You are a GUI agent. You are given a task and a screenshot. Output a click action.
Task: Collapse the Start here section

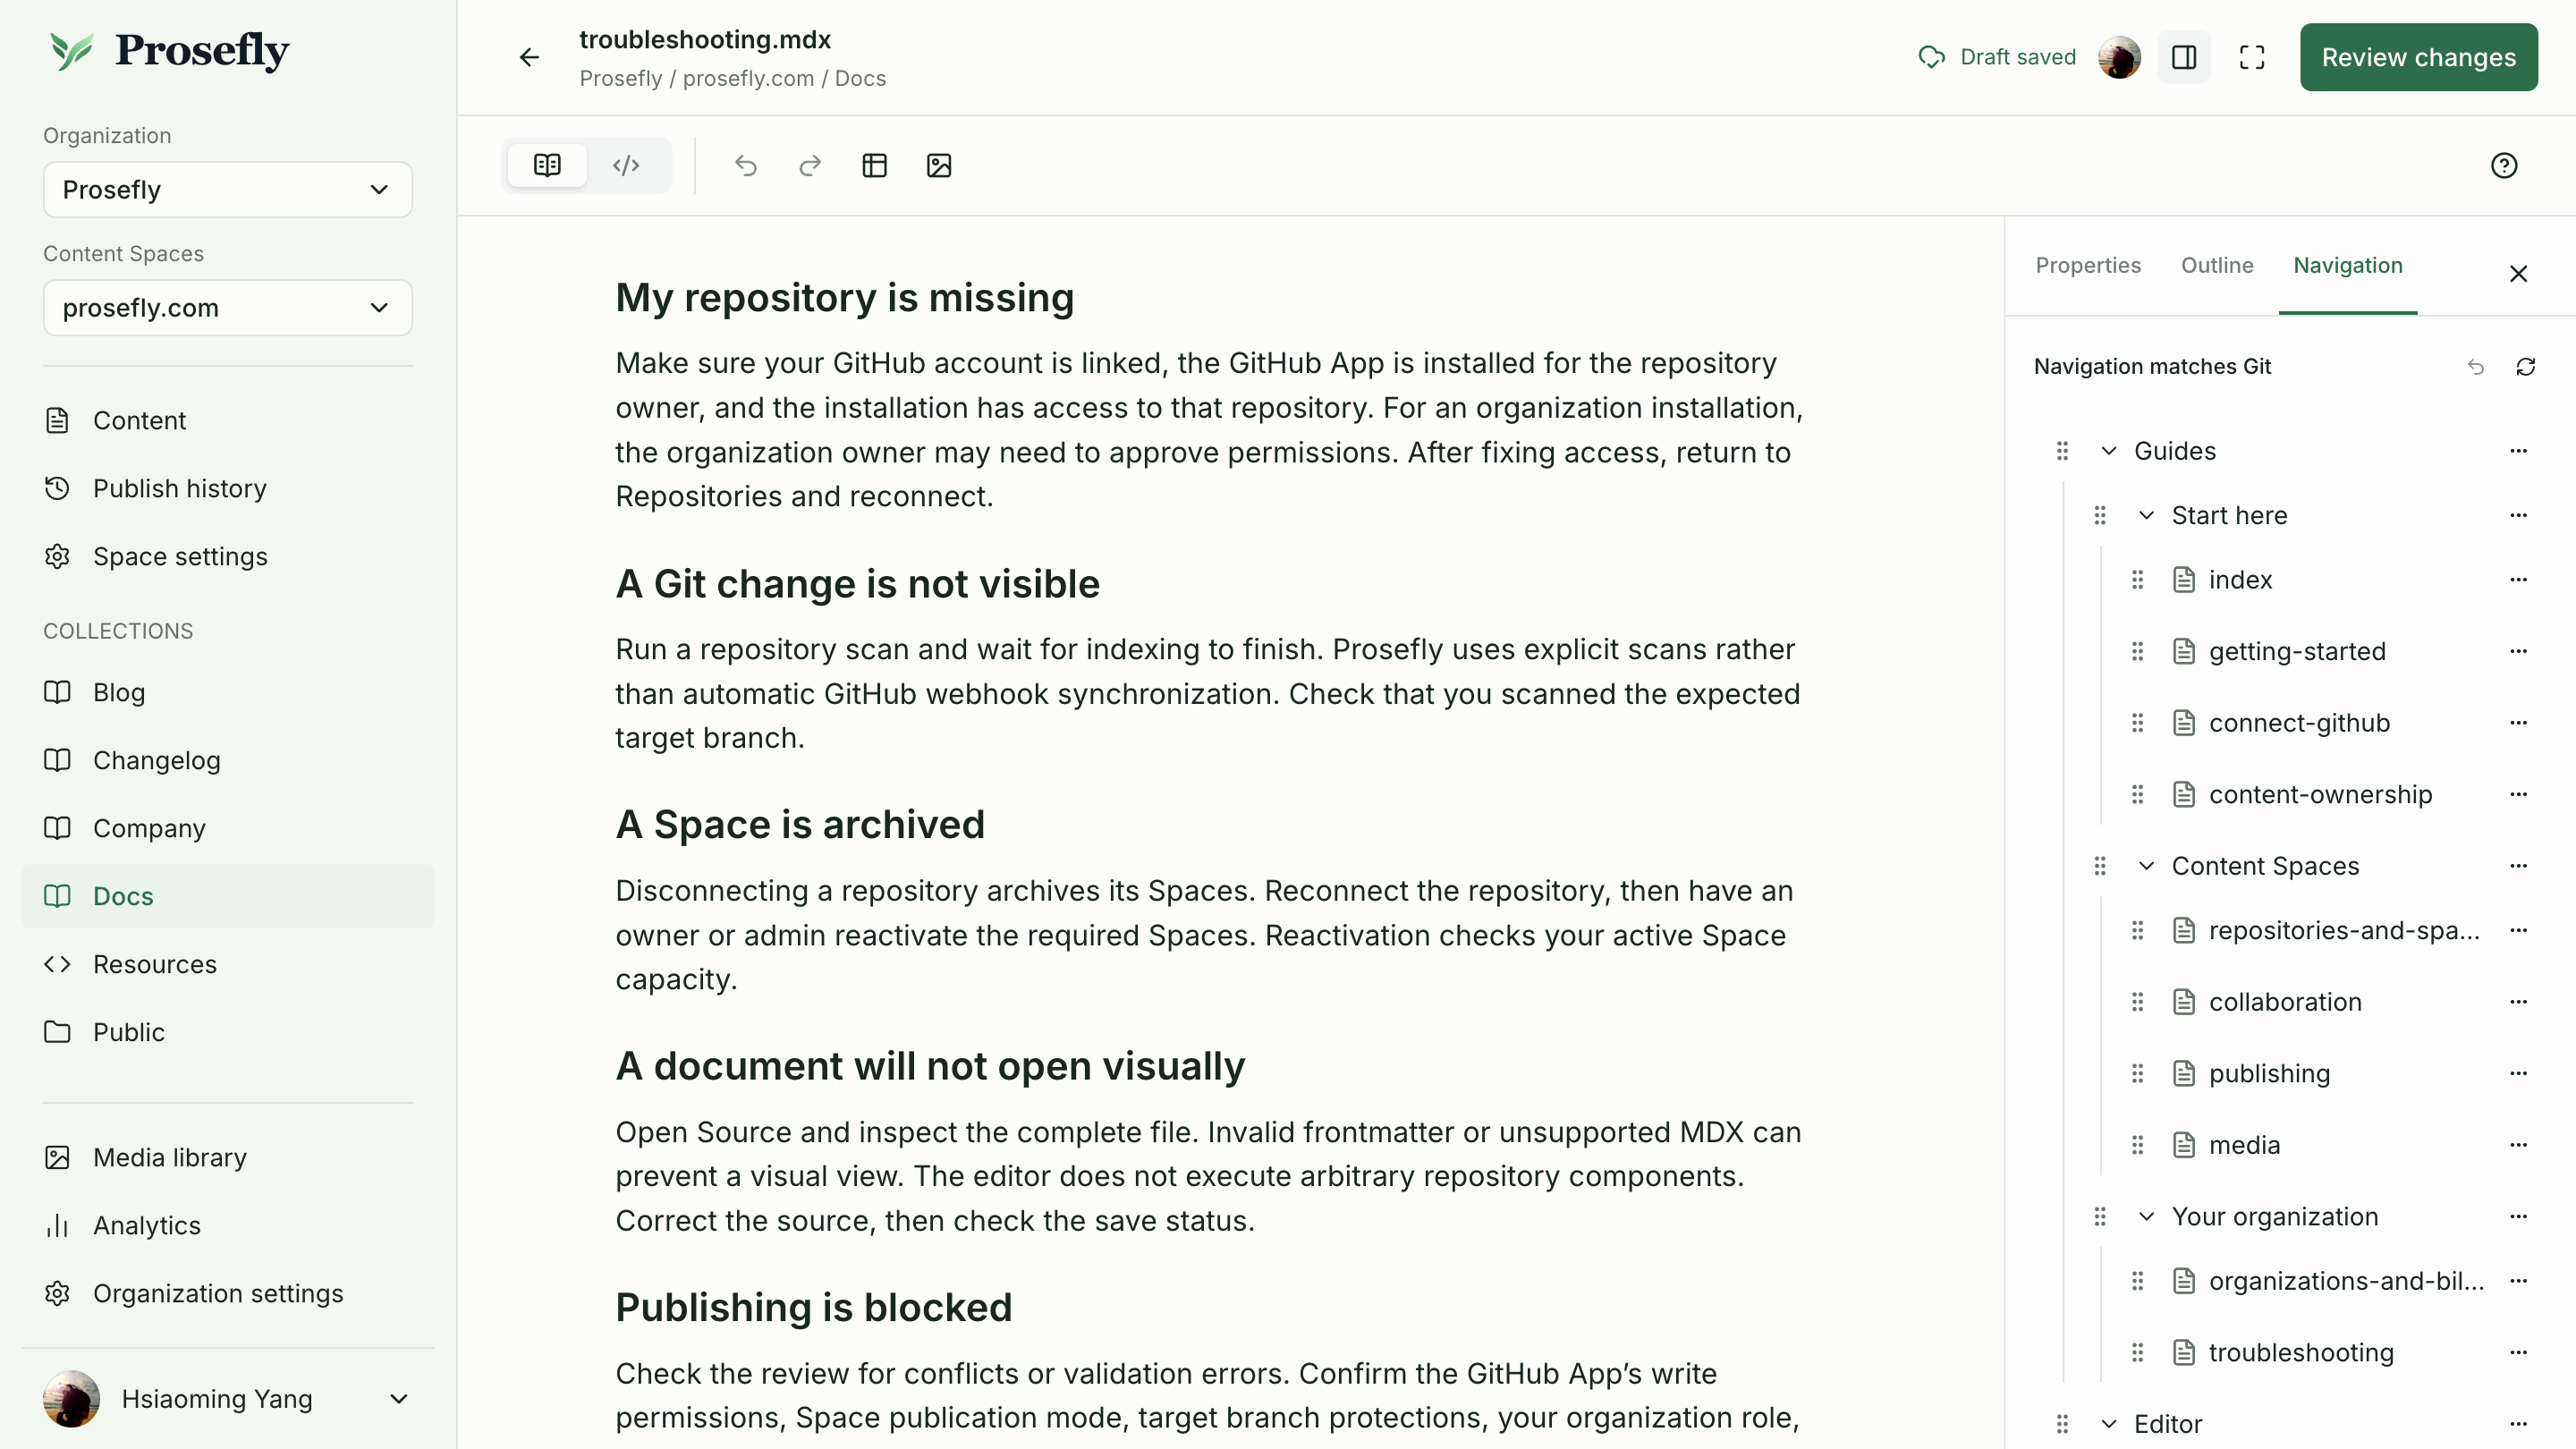pyautogui.click(x=2146, y=515)
